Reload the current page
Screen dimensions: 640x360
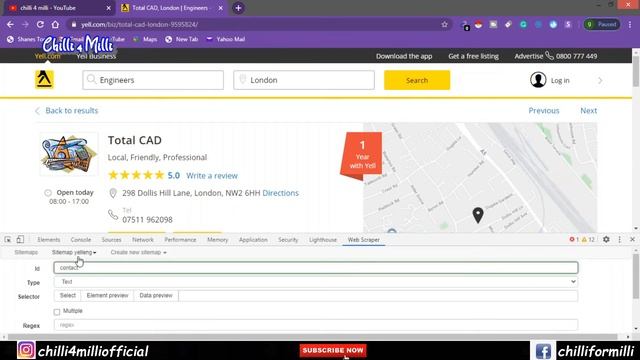pyautogui.click(x=40, y=24)
